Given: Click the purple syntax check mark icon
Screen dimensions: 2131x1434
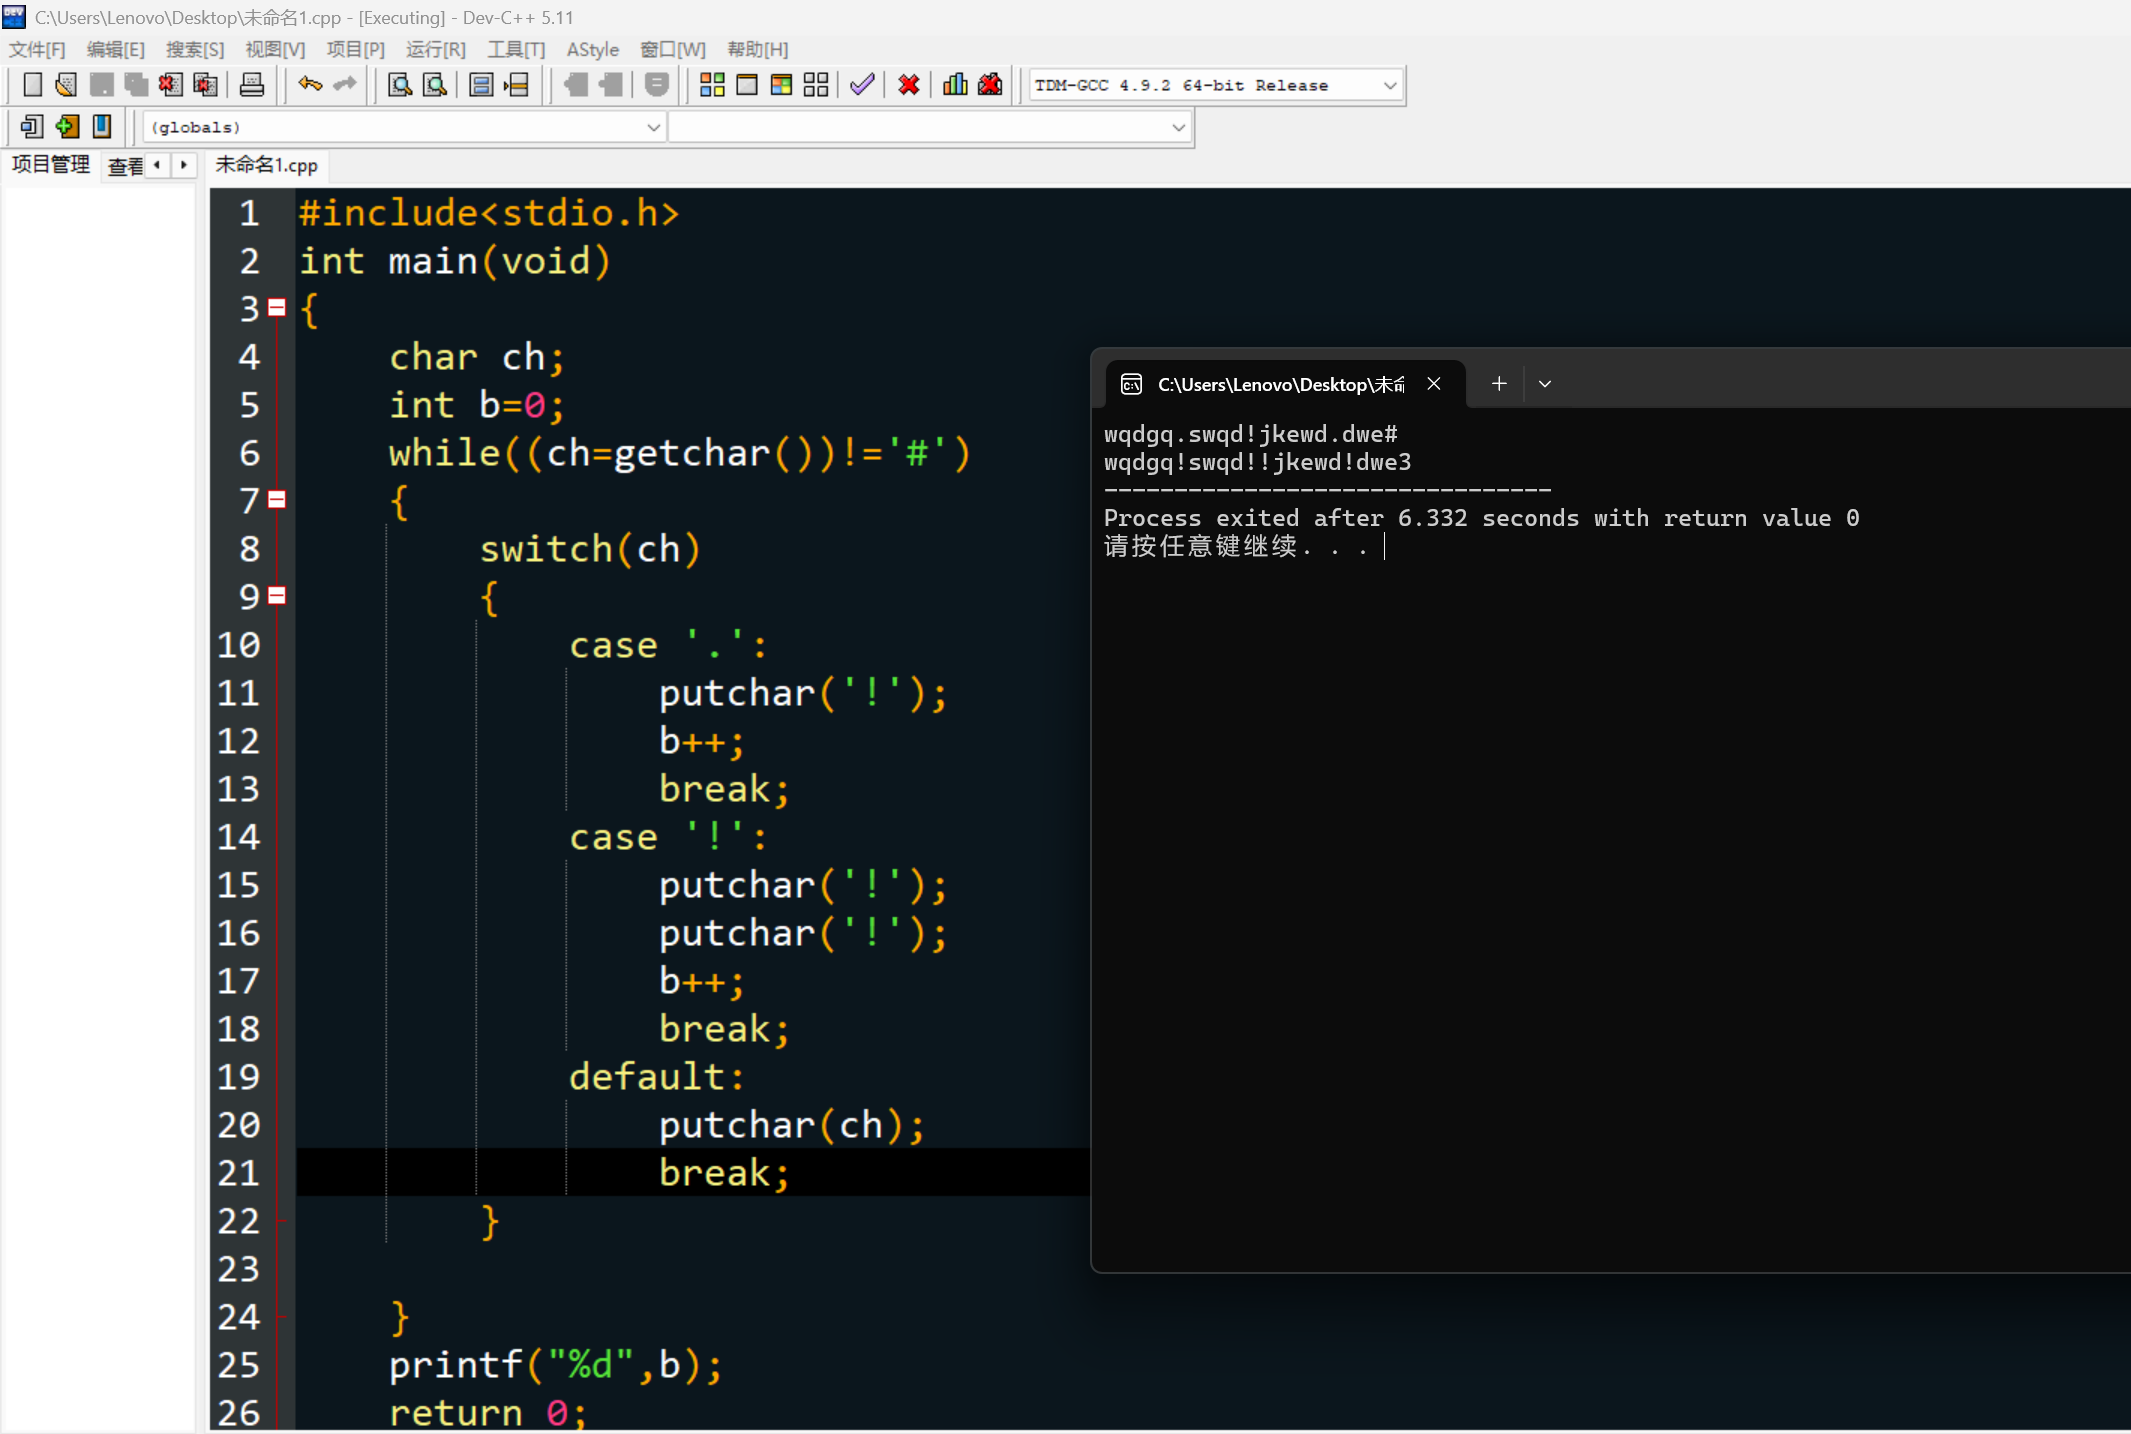Looking at the screenshot, I should (x=862, y=85).
